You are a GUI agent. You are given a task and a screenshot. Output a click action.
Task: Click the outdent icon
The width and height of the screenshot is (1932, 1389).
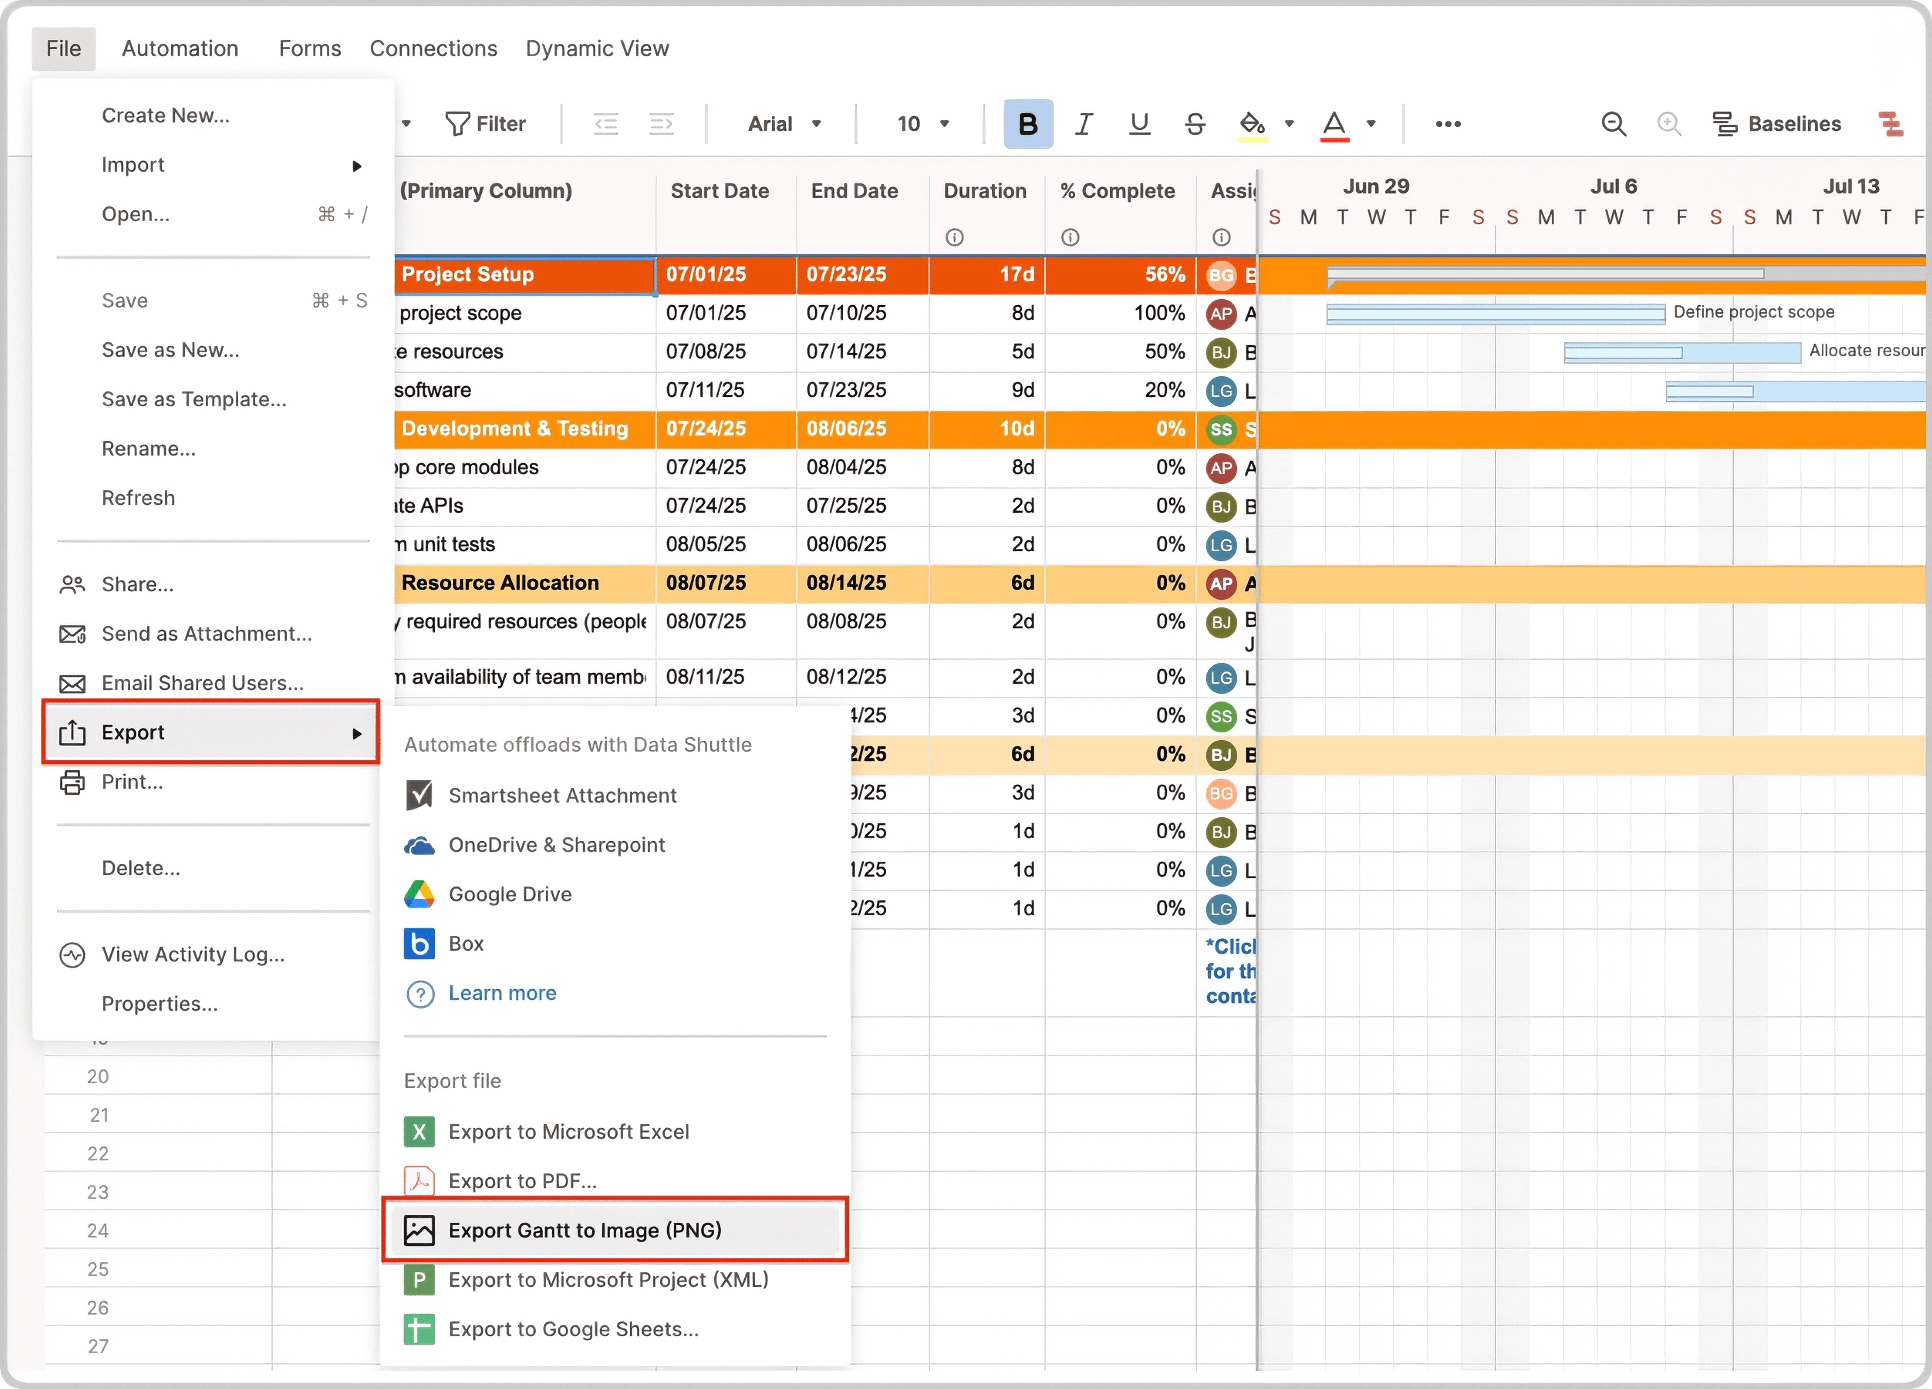pyautogui.click(x=606, y=123)
